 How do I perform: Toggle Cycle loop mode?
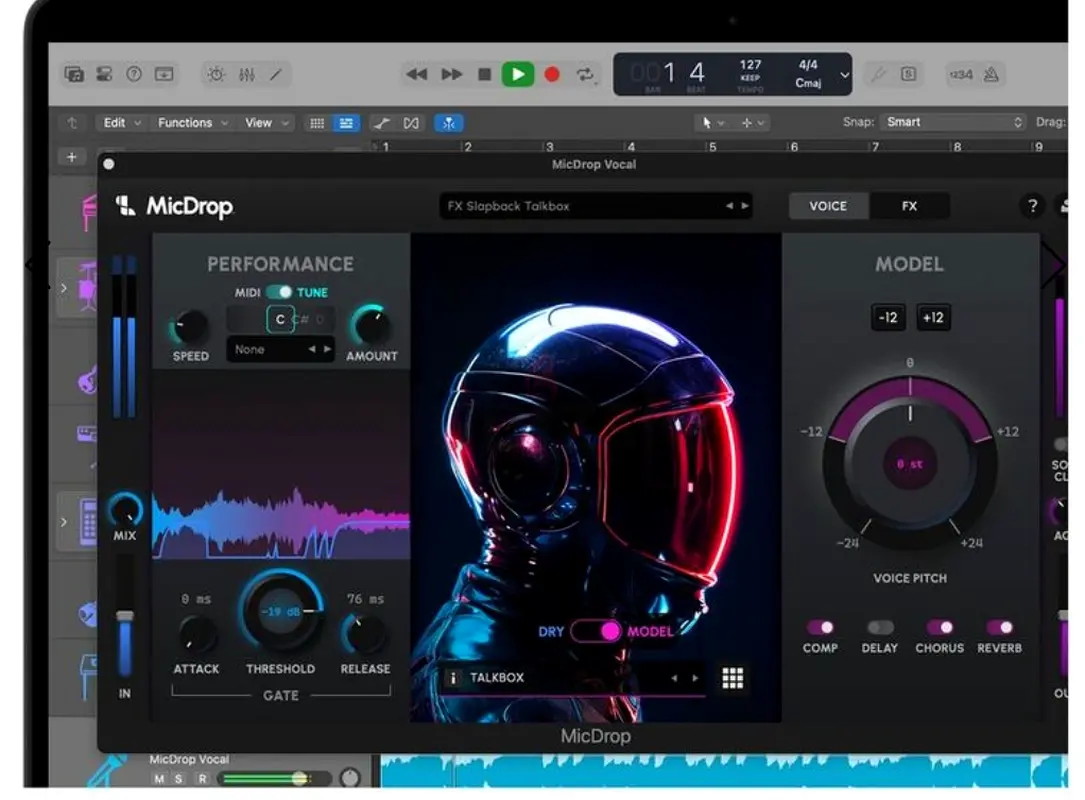click(x=585, y=74)
